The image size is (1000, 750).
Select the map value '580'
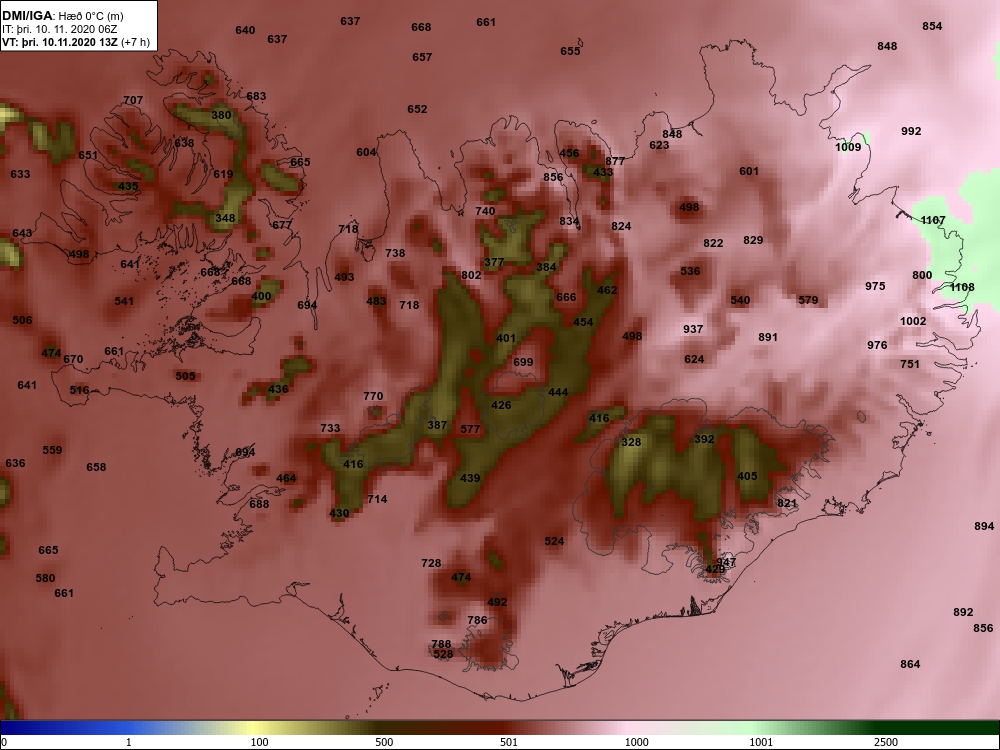pos(45,578)
